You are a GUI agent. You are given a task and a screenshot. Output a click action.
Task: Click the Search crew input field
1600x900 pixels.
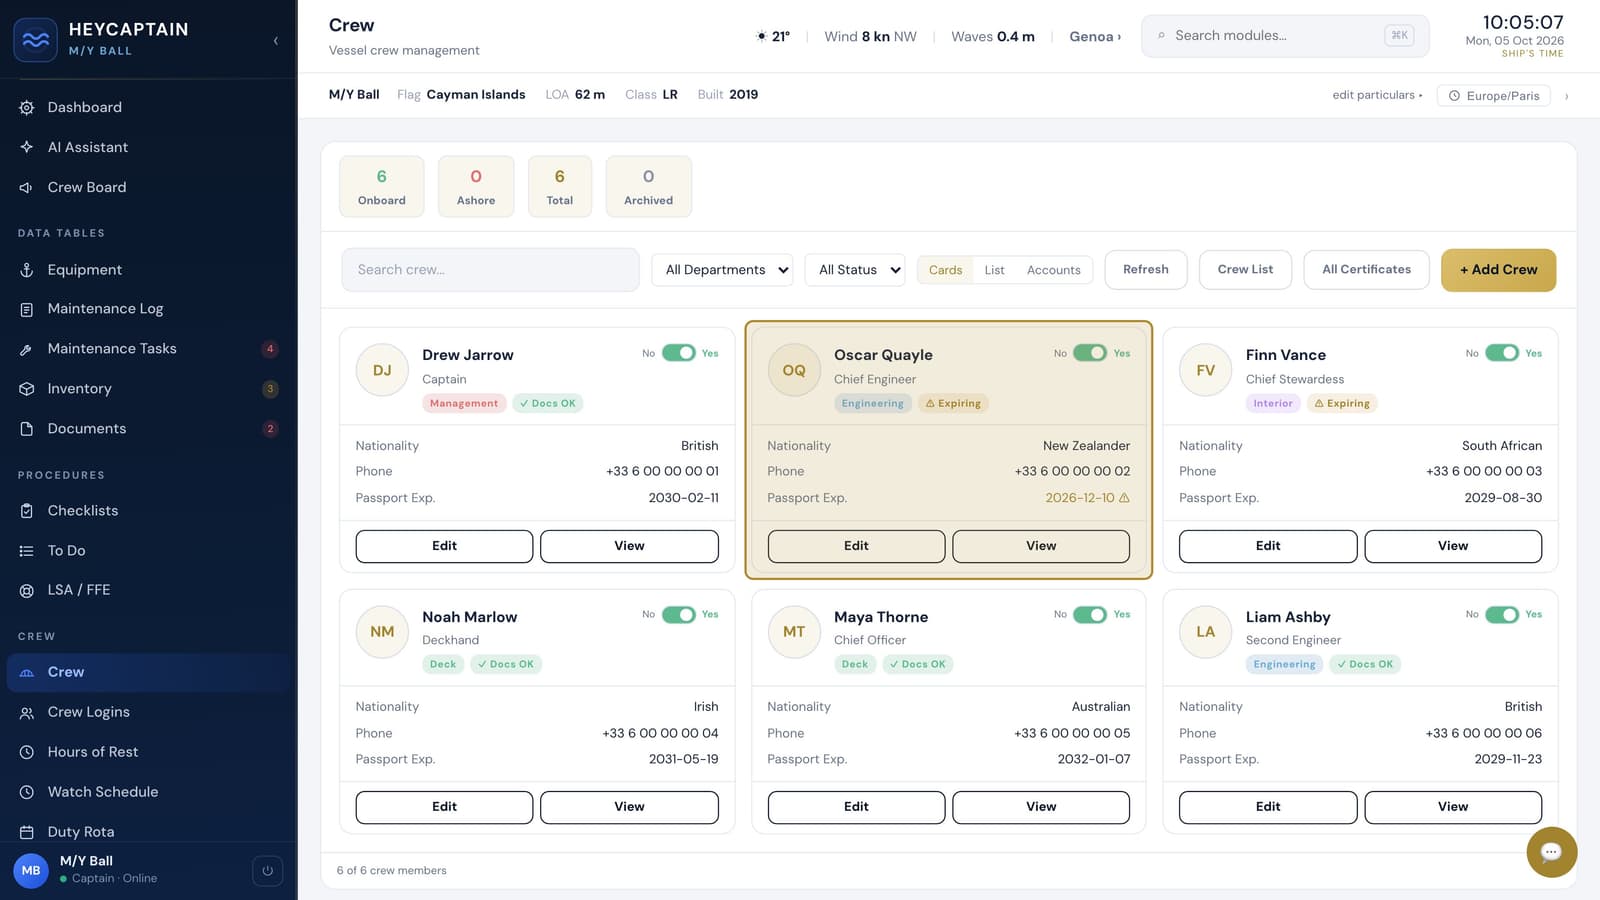490,270
